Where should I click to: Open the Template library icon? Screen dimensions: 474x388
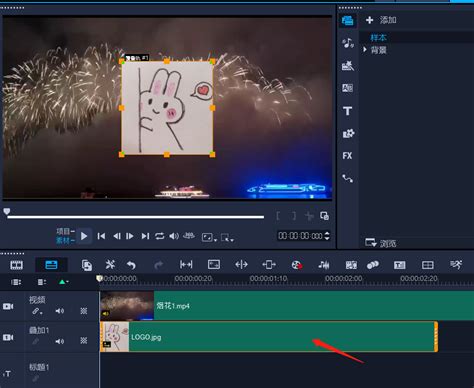point(347,66)
